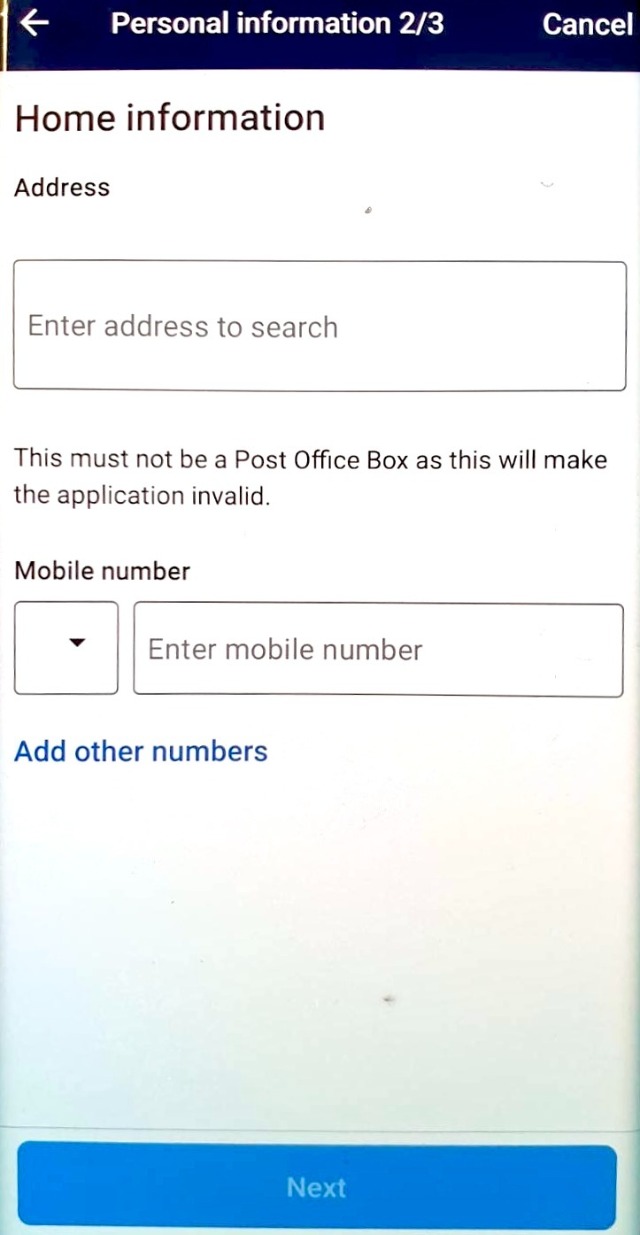Tap the 'Enter mobile number' placeholder text
This screenshot has height=1235, width=640.
(285, 650)
